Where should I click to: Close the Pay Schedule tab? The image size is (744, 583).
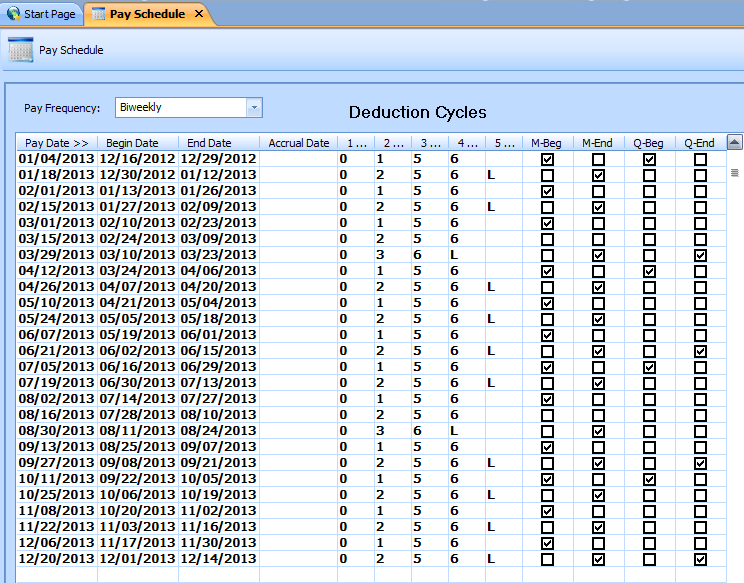point(199,14)
